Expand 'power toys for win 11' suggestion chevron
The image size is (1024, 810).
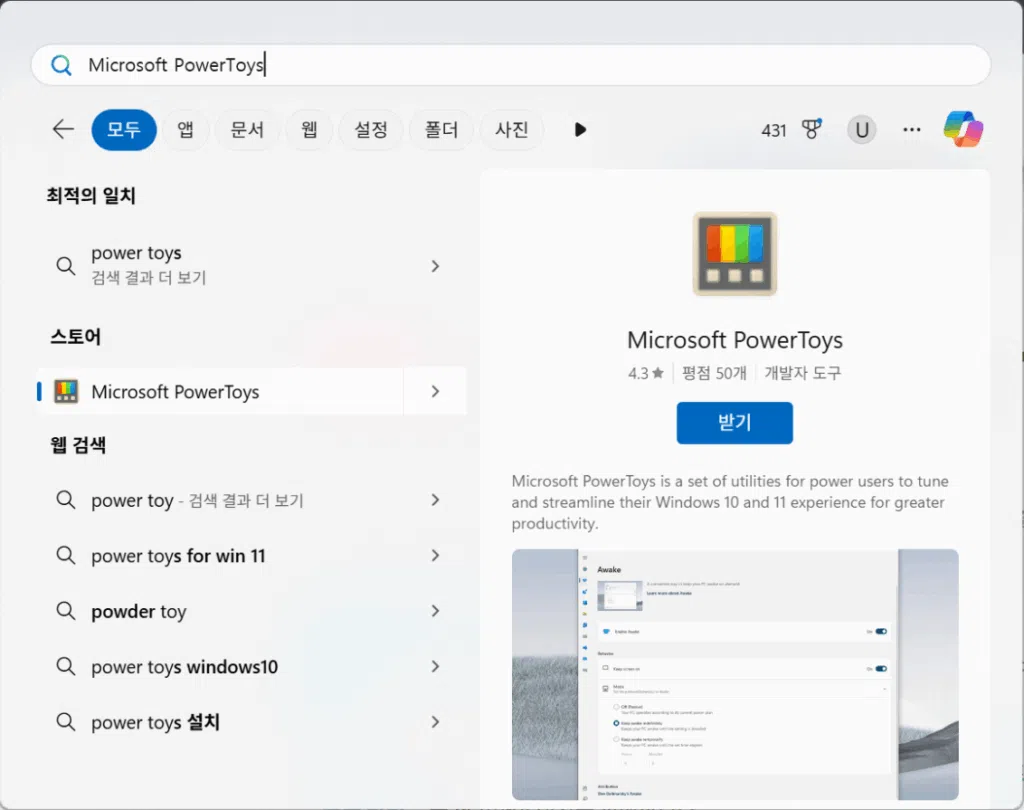435,556
